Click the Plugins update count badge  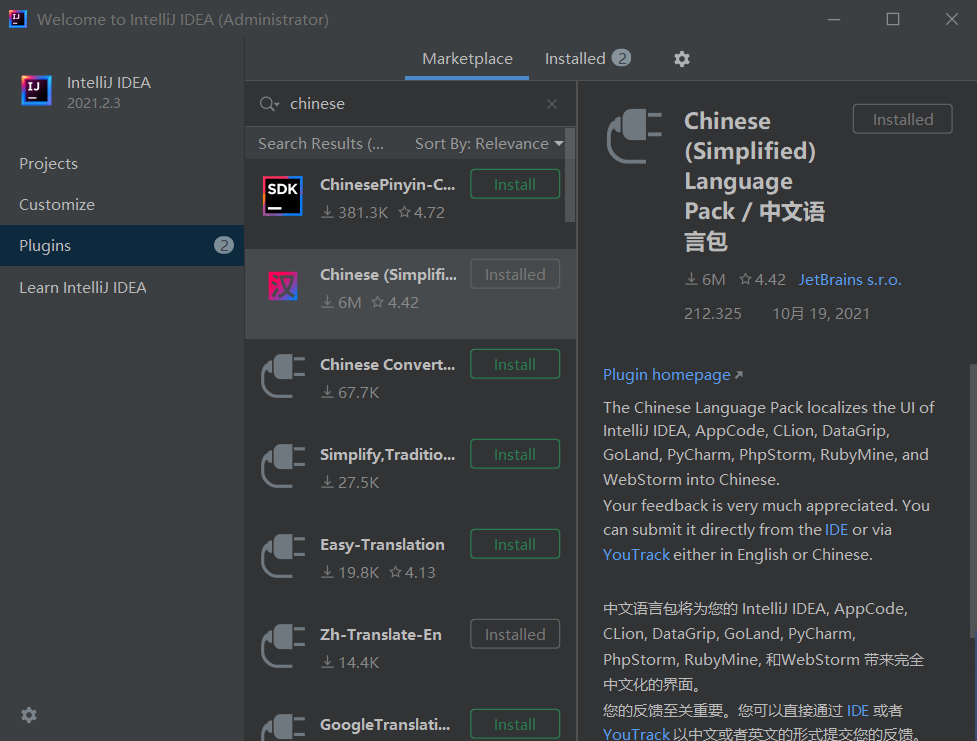(224, 246)
